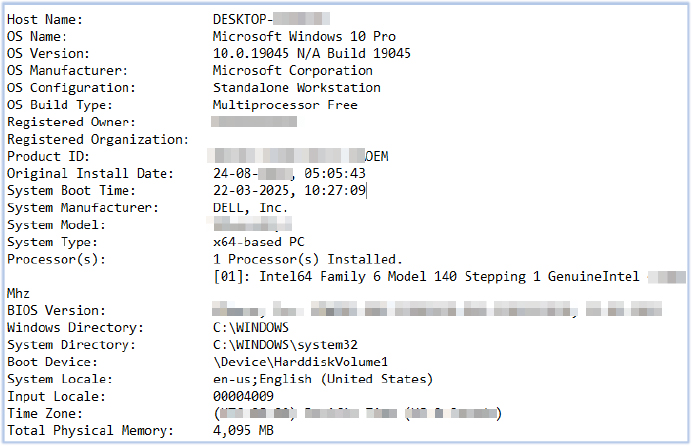
Task: Click the 'System Locale:' label
Action: 60,380
